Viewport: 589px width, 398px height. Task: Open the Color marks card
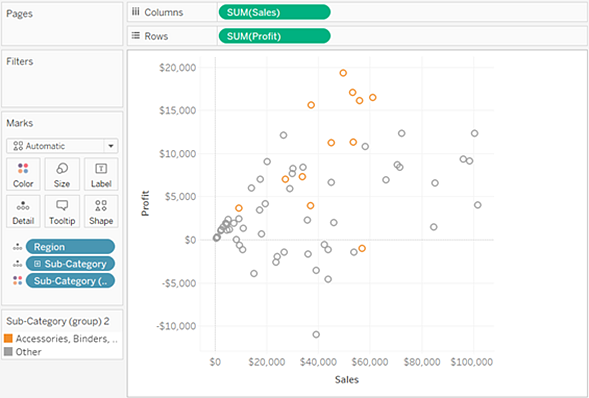(23, 174)
